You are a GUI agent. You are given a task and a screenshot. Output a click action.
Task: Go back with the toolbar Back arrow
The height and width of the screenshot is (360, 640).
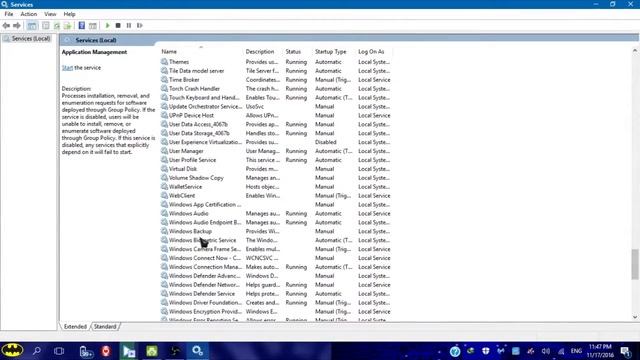point(6,25)
